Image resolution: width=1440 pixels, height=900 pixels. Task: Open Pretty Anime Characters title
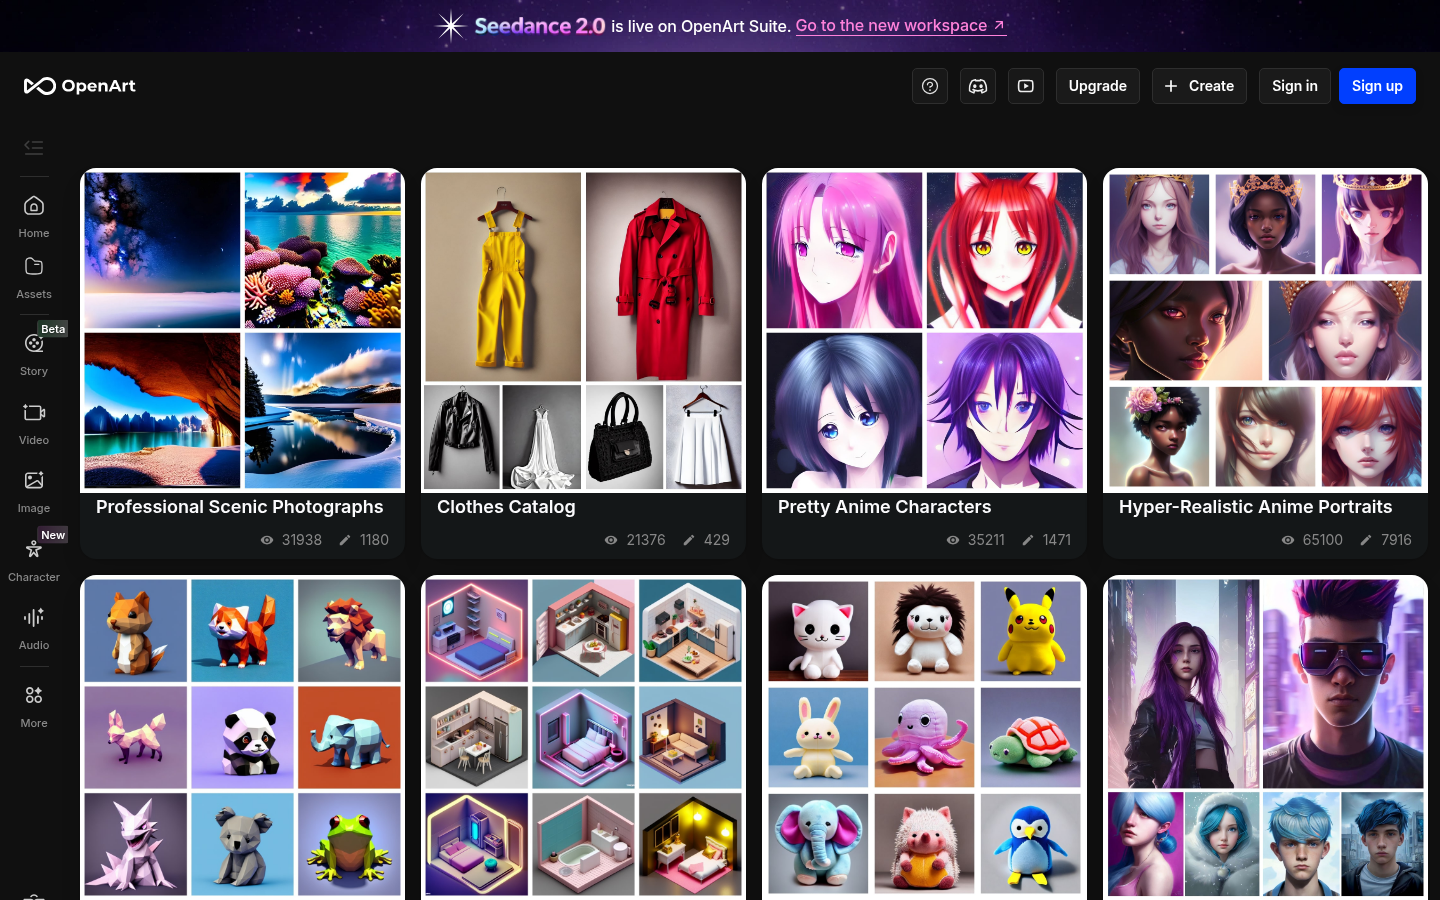pyautogui.click(x=885, y=507)
